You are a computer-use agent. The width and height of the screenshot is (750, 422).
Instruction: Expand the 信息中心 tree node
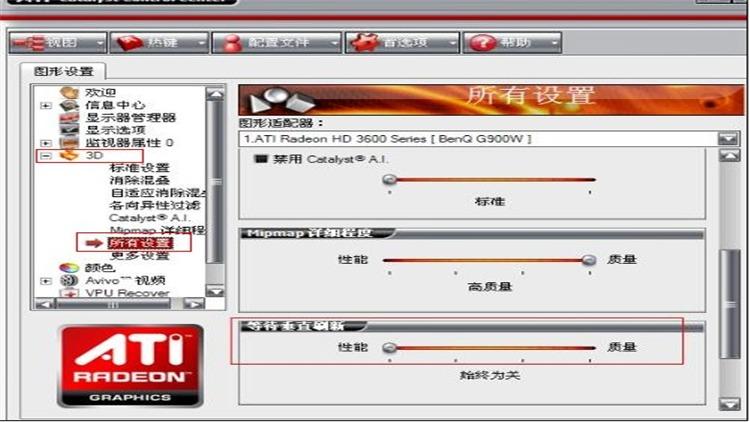click(x=46, y=105)
